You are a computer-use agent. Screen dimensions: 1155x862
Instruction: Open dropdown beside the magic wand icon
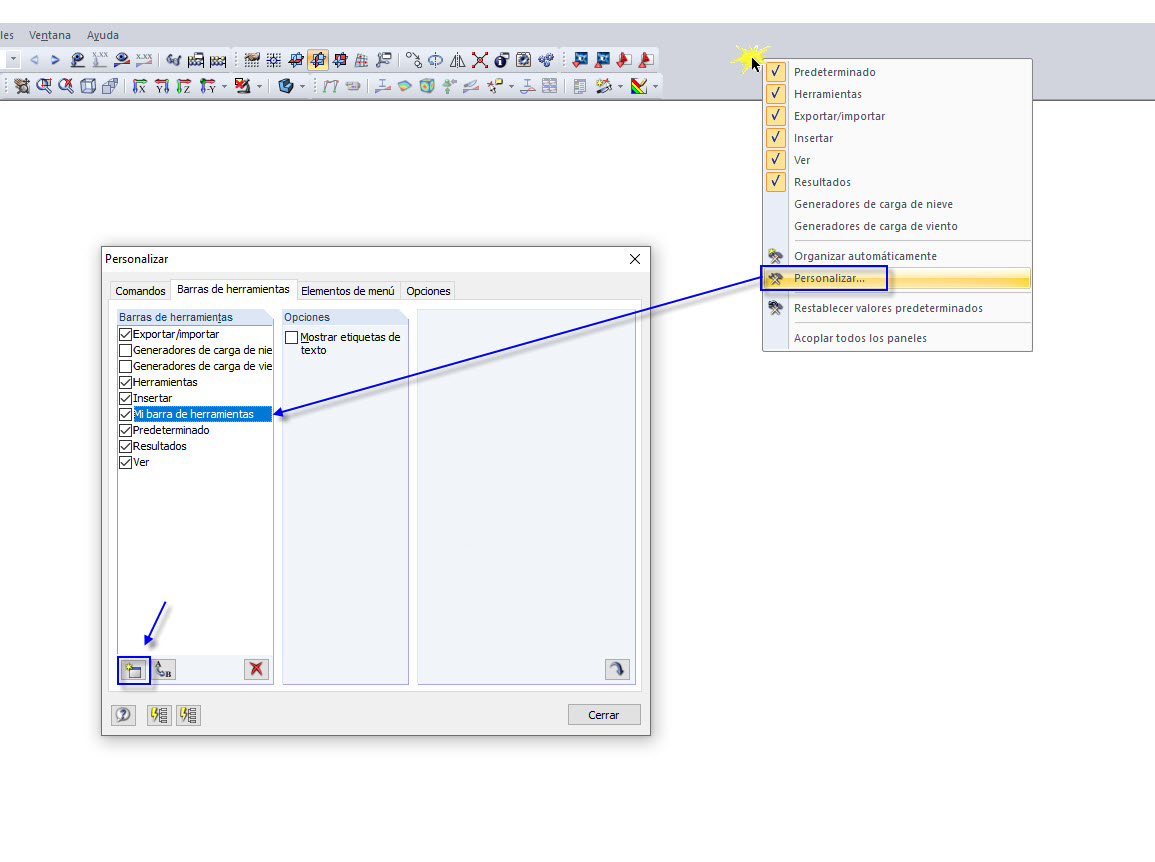620,86
